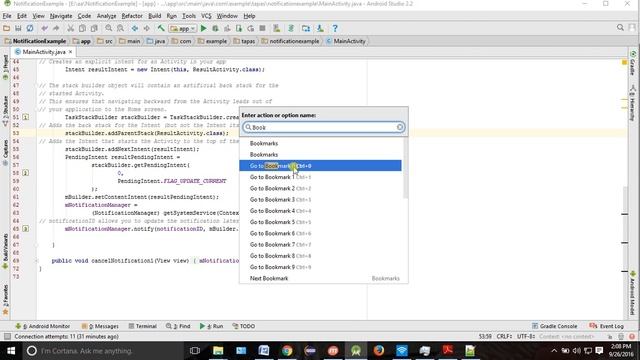
Task: Click the Search Everywhere magnifier icon
Action: 620,27
